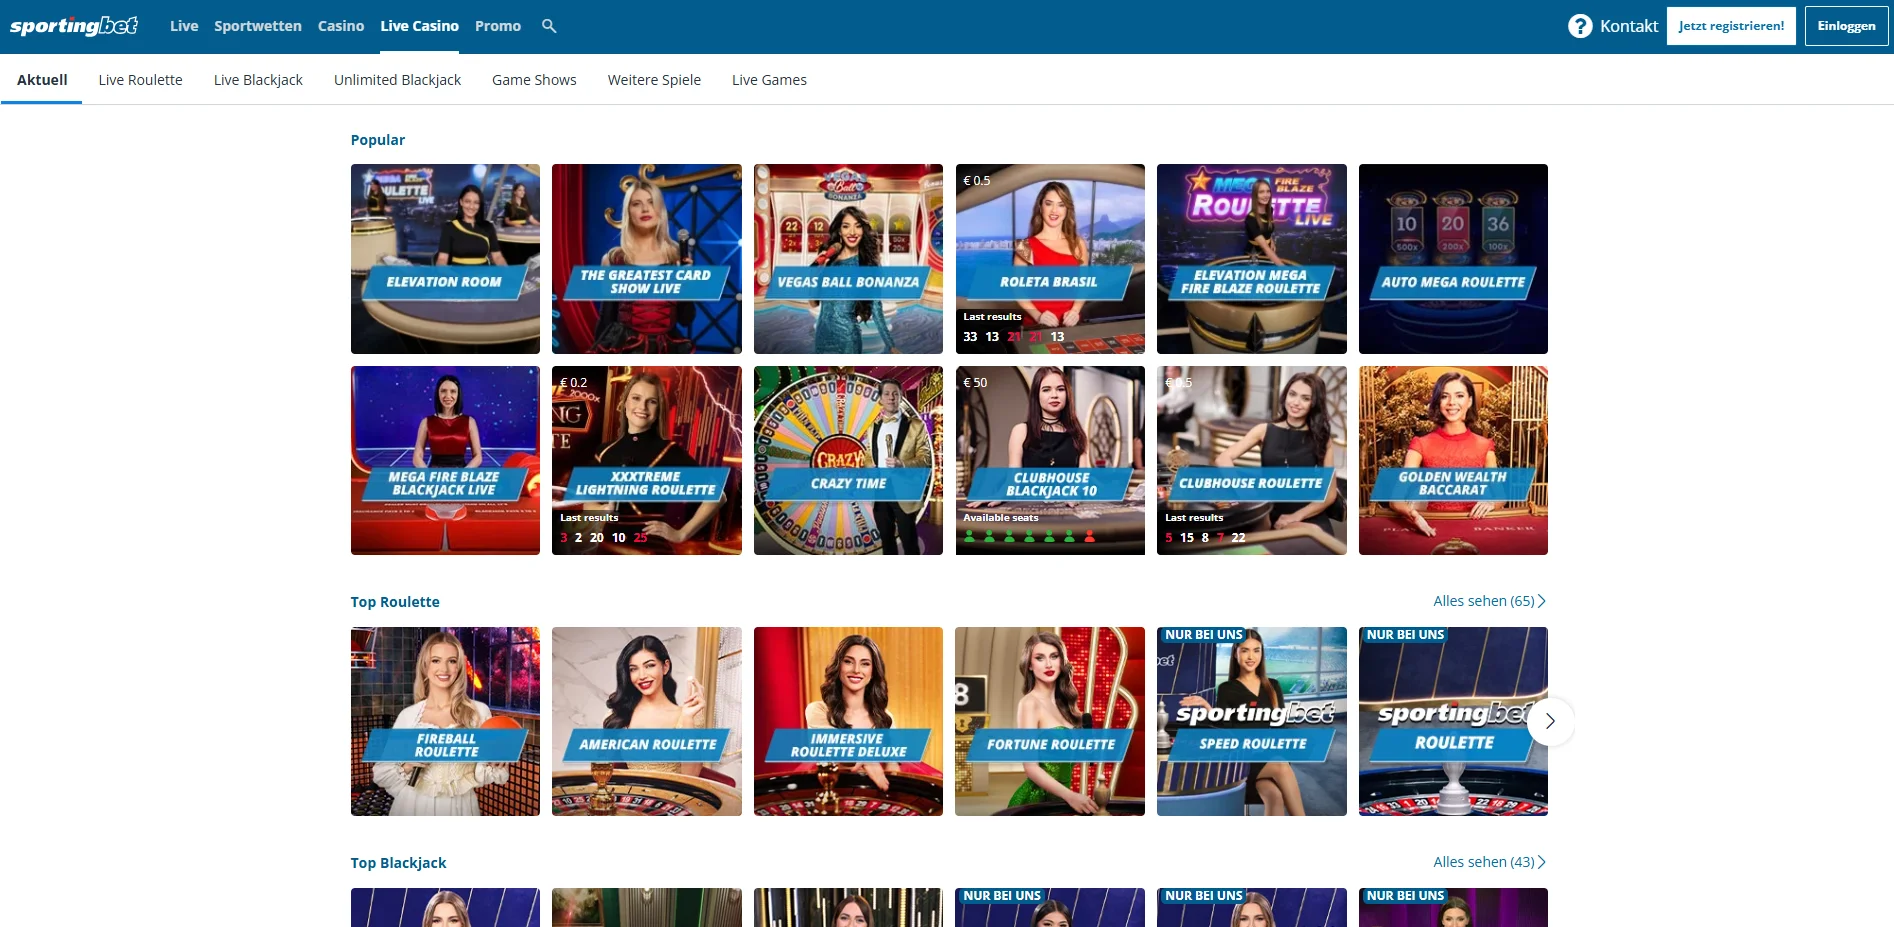Open sportingbet Speed Roulette tile
The height and width of the screenshot is (927, 1894).
[1252, 721]
